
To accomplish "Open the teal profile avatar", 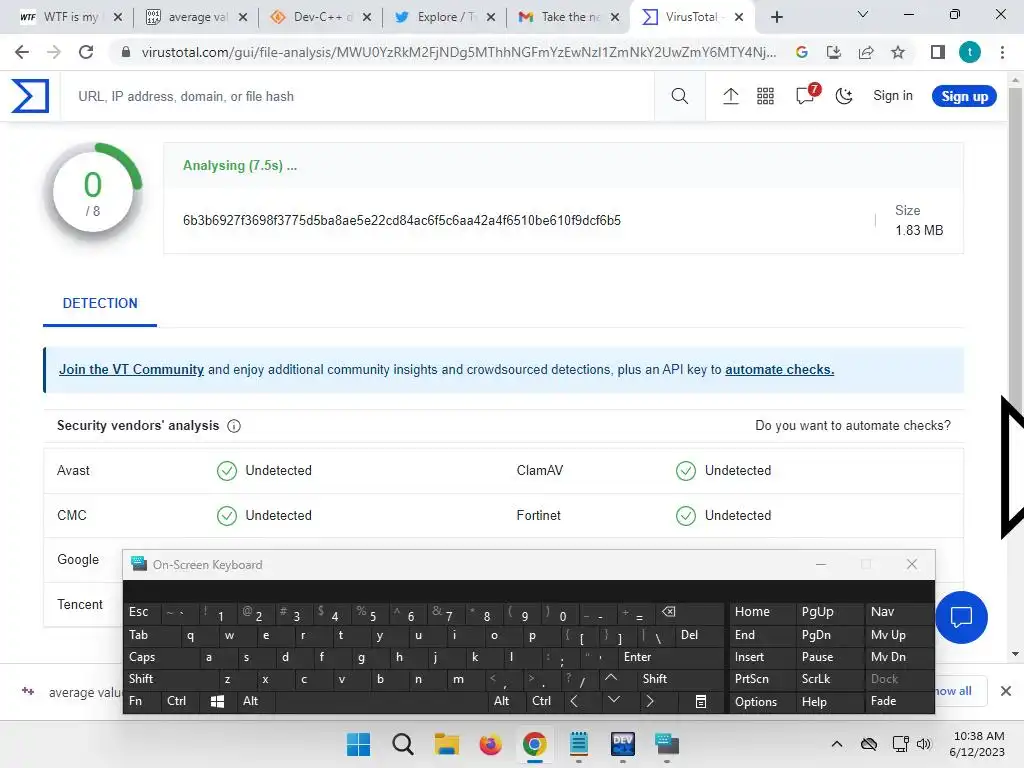I will [970, 52].
